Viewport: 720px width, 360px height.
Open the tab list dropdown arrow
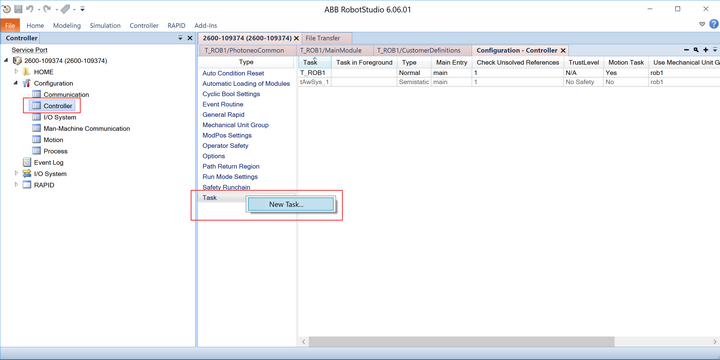[x=715, y=50]
